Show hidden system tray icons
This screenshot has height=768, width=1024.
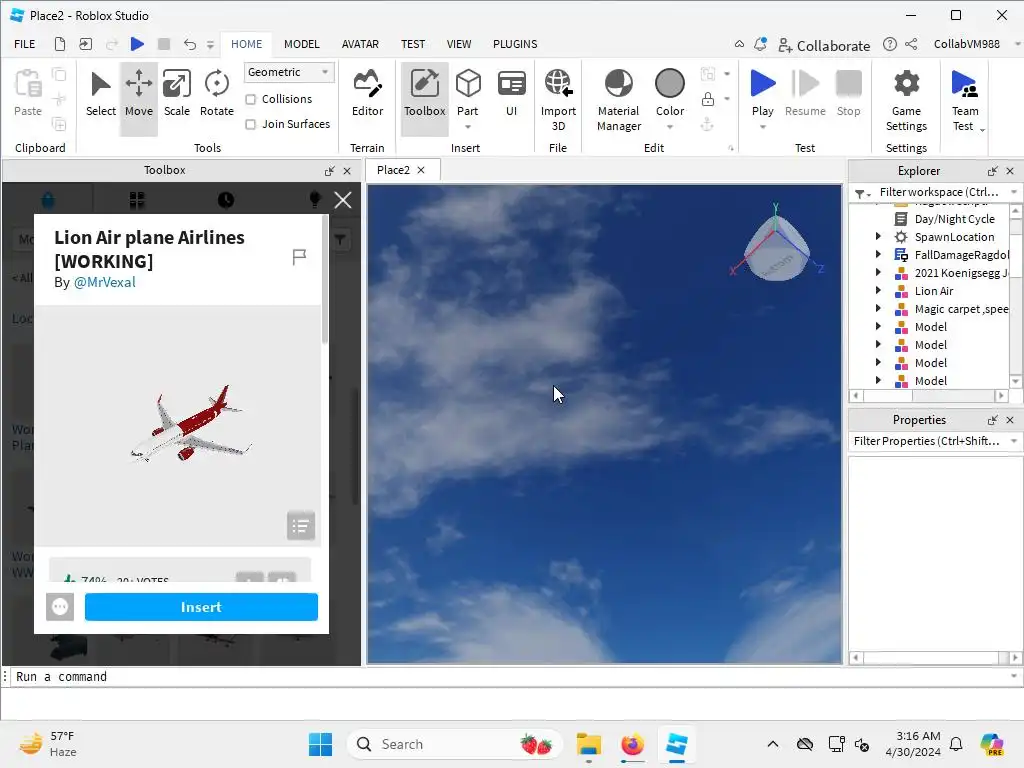[x=773, y=744]
